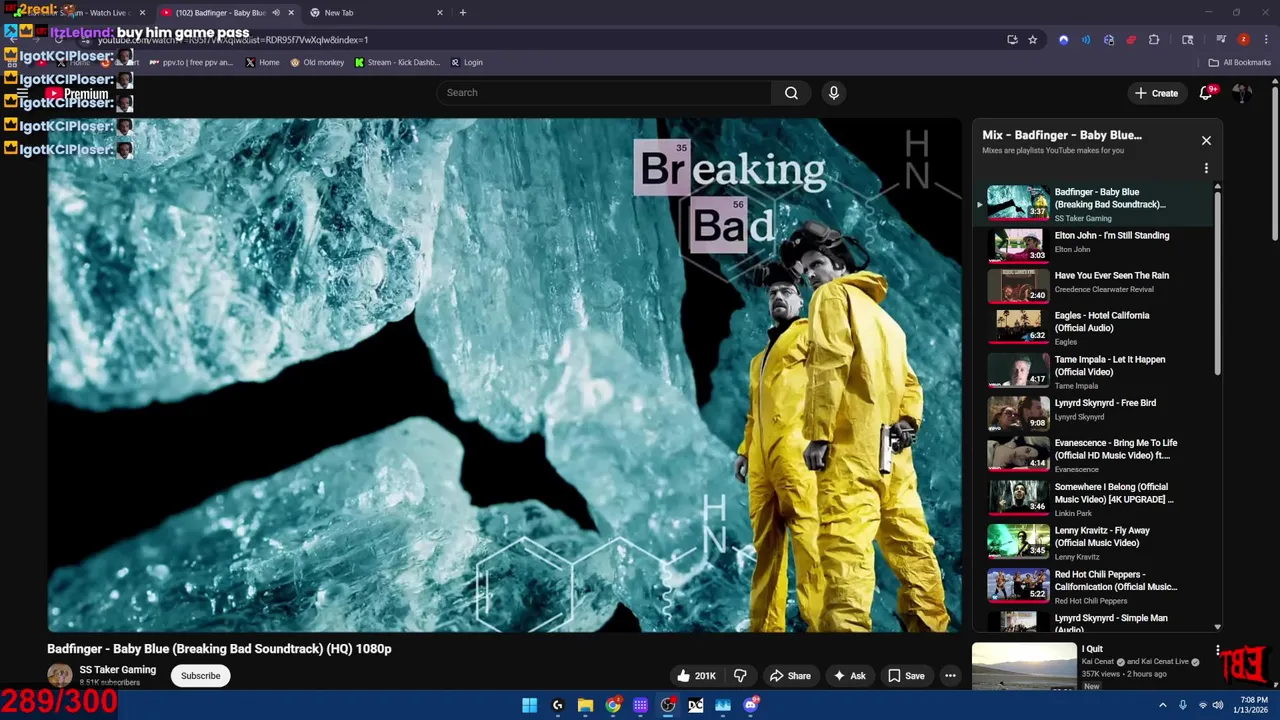Click the Breaking Bad video player
This screenshot has width=1280, height=720.
[x=504, y=375]
